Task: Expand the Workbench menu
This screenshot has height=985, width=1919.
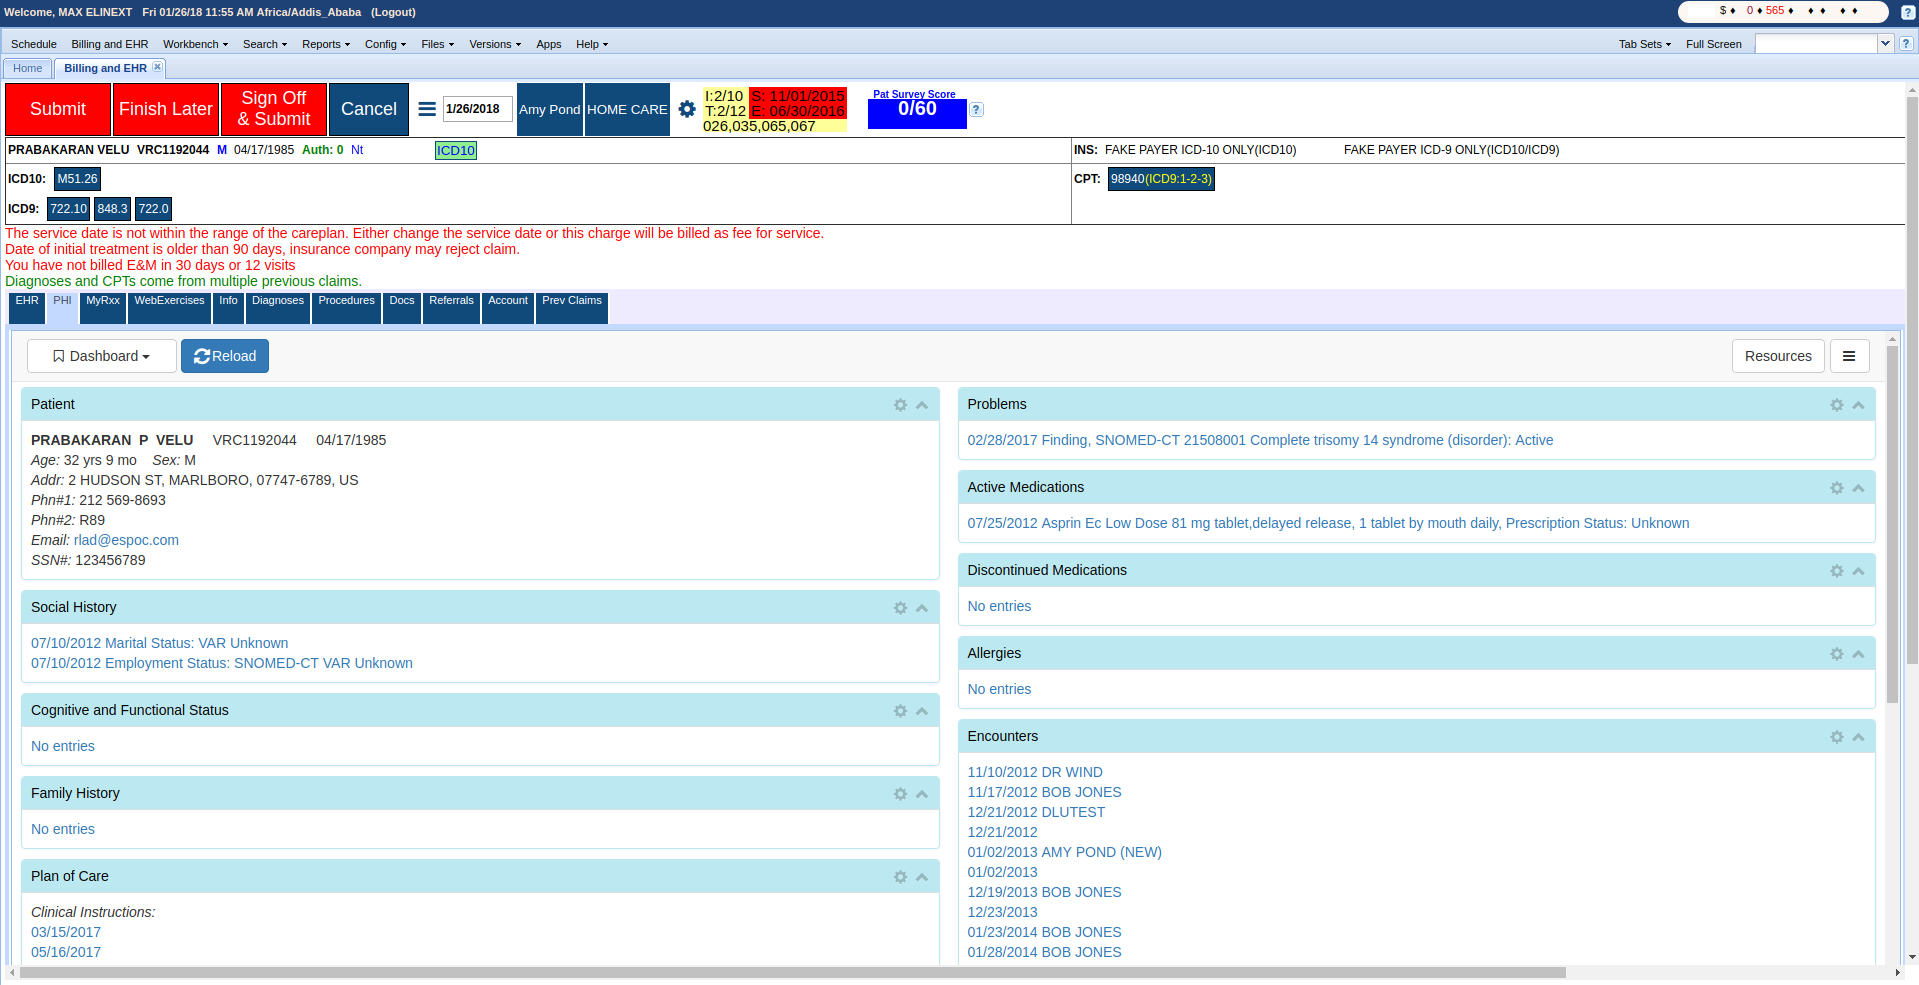Action: pos(195,44)
